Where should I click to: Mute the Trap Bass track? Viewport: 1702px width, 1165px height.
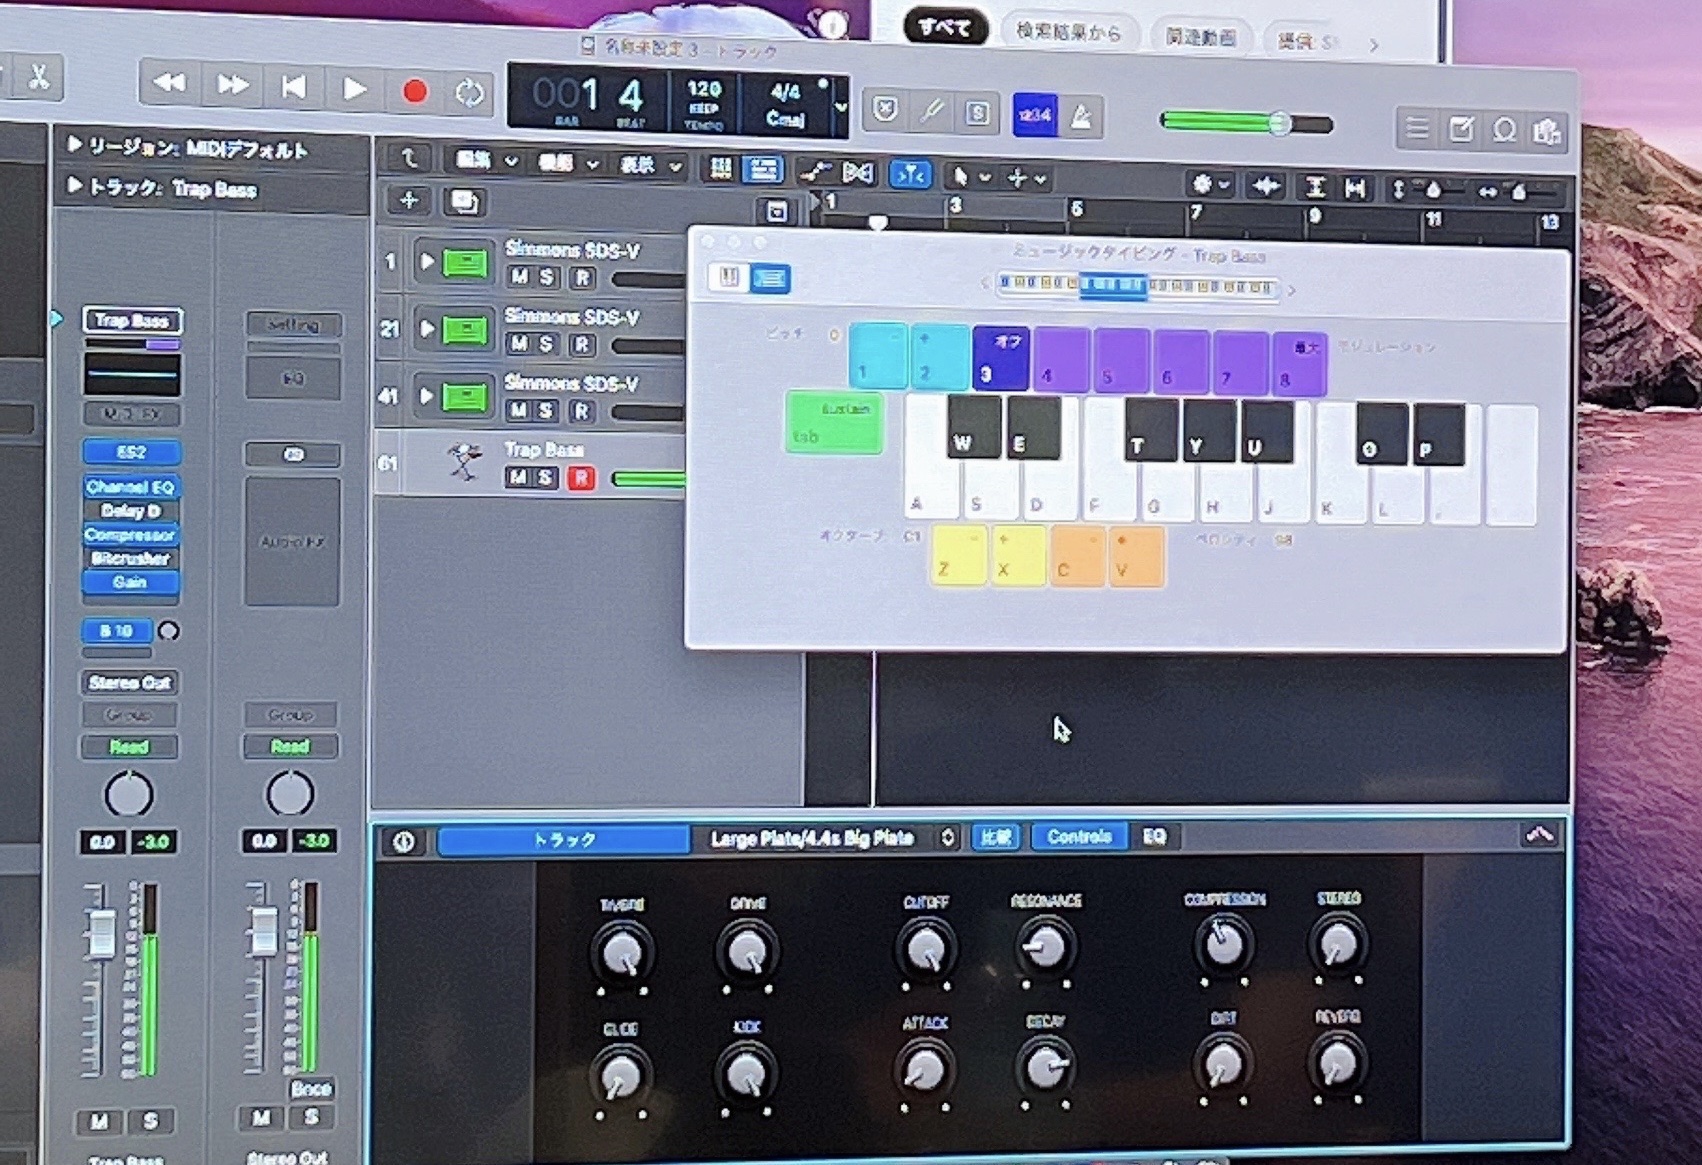coord(517,478)
